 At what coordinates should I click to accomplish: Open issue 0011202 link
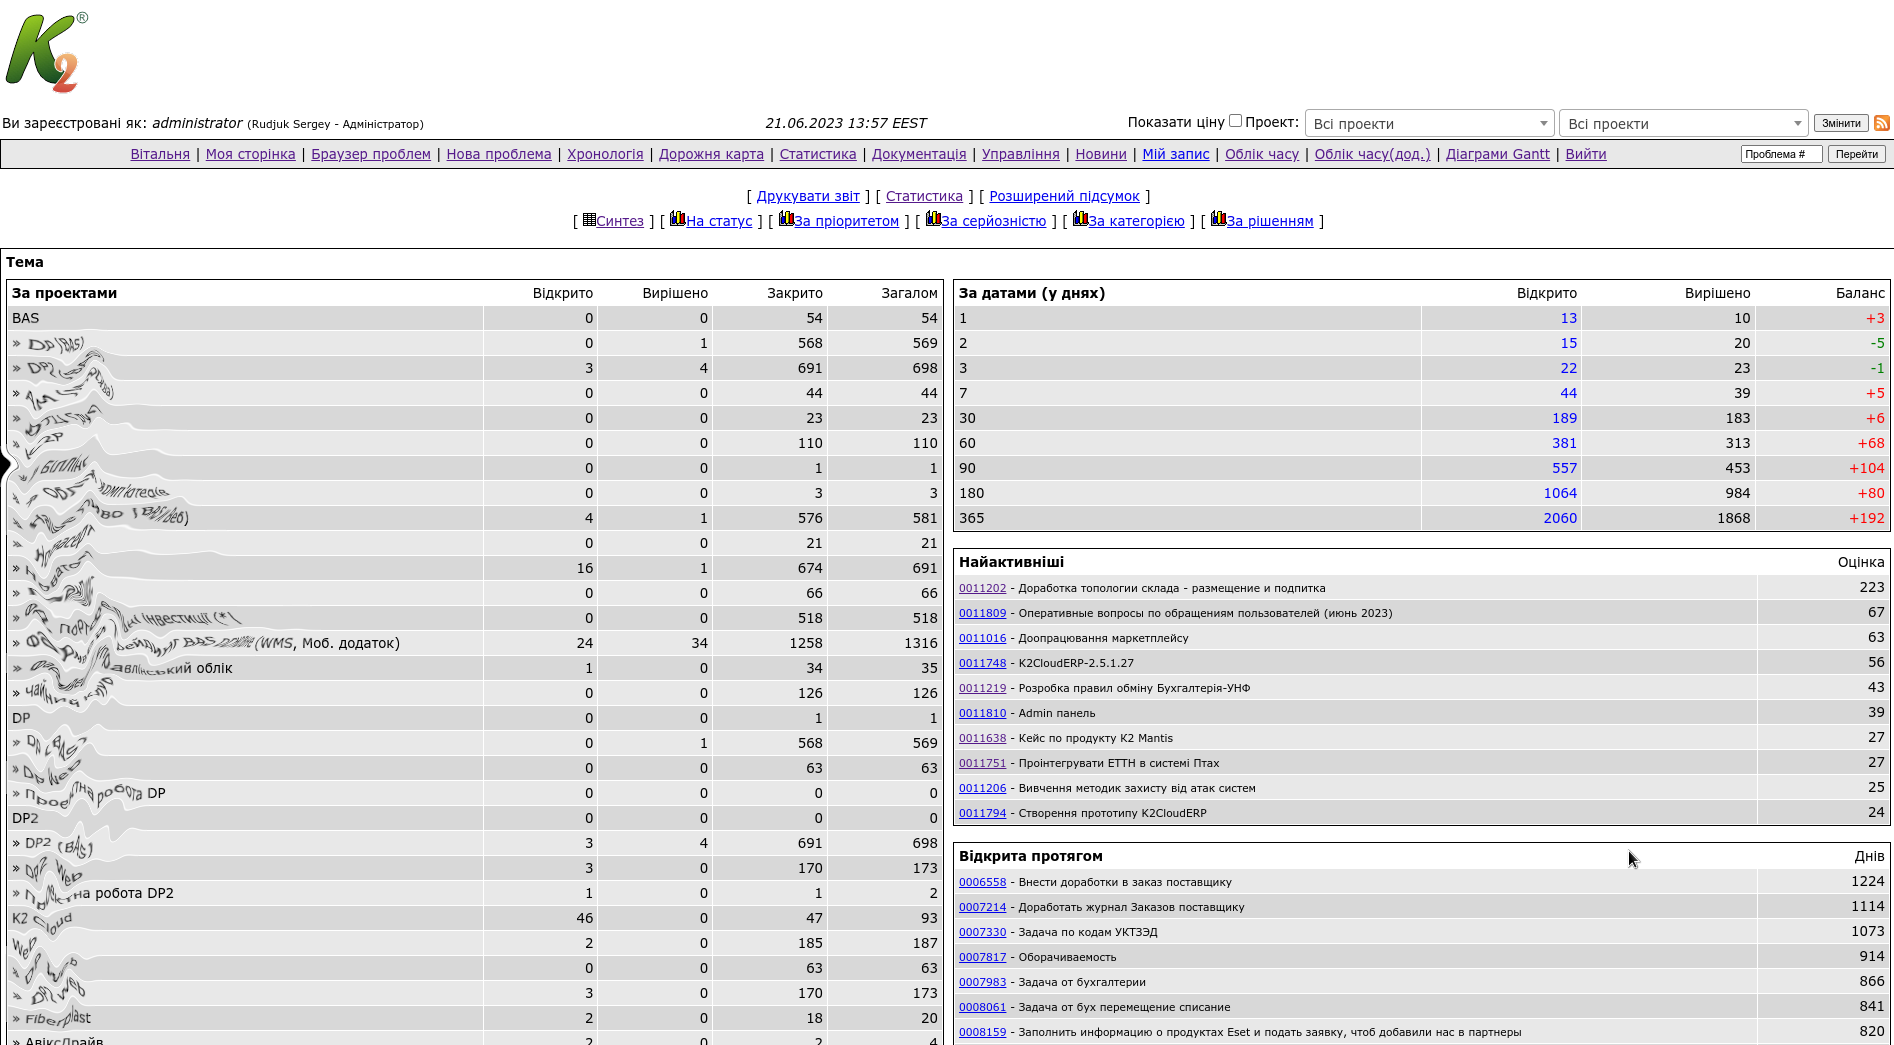982,588
